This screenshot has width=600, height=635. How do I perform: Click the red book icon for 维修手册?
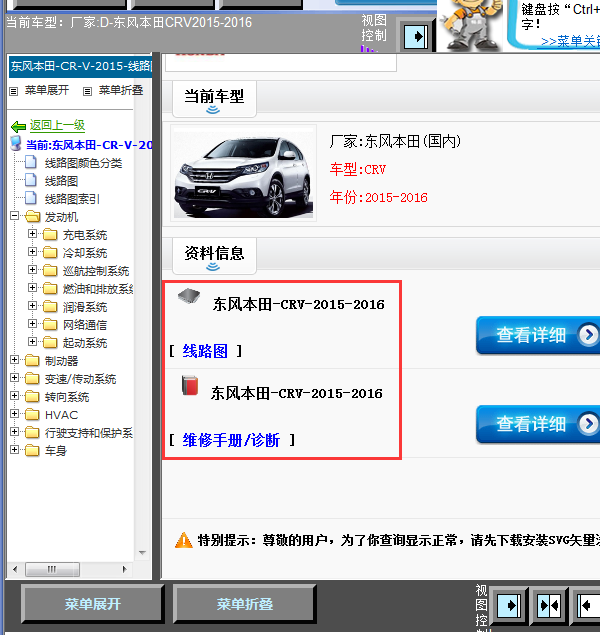point(190,386)
